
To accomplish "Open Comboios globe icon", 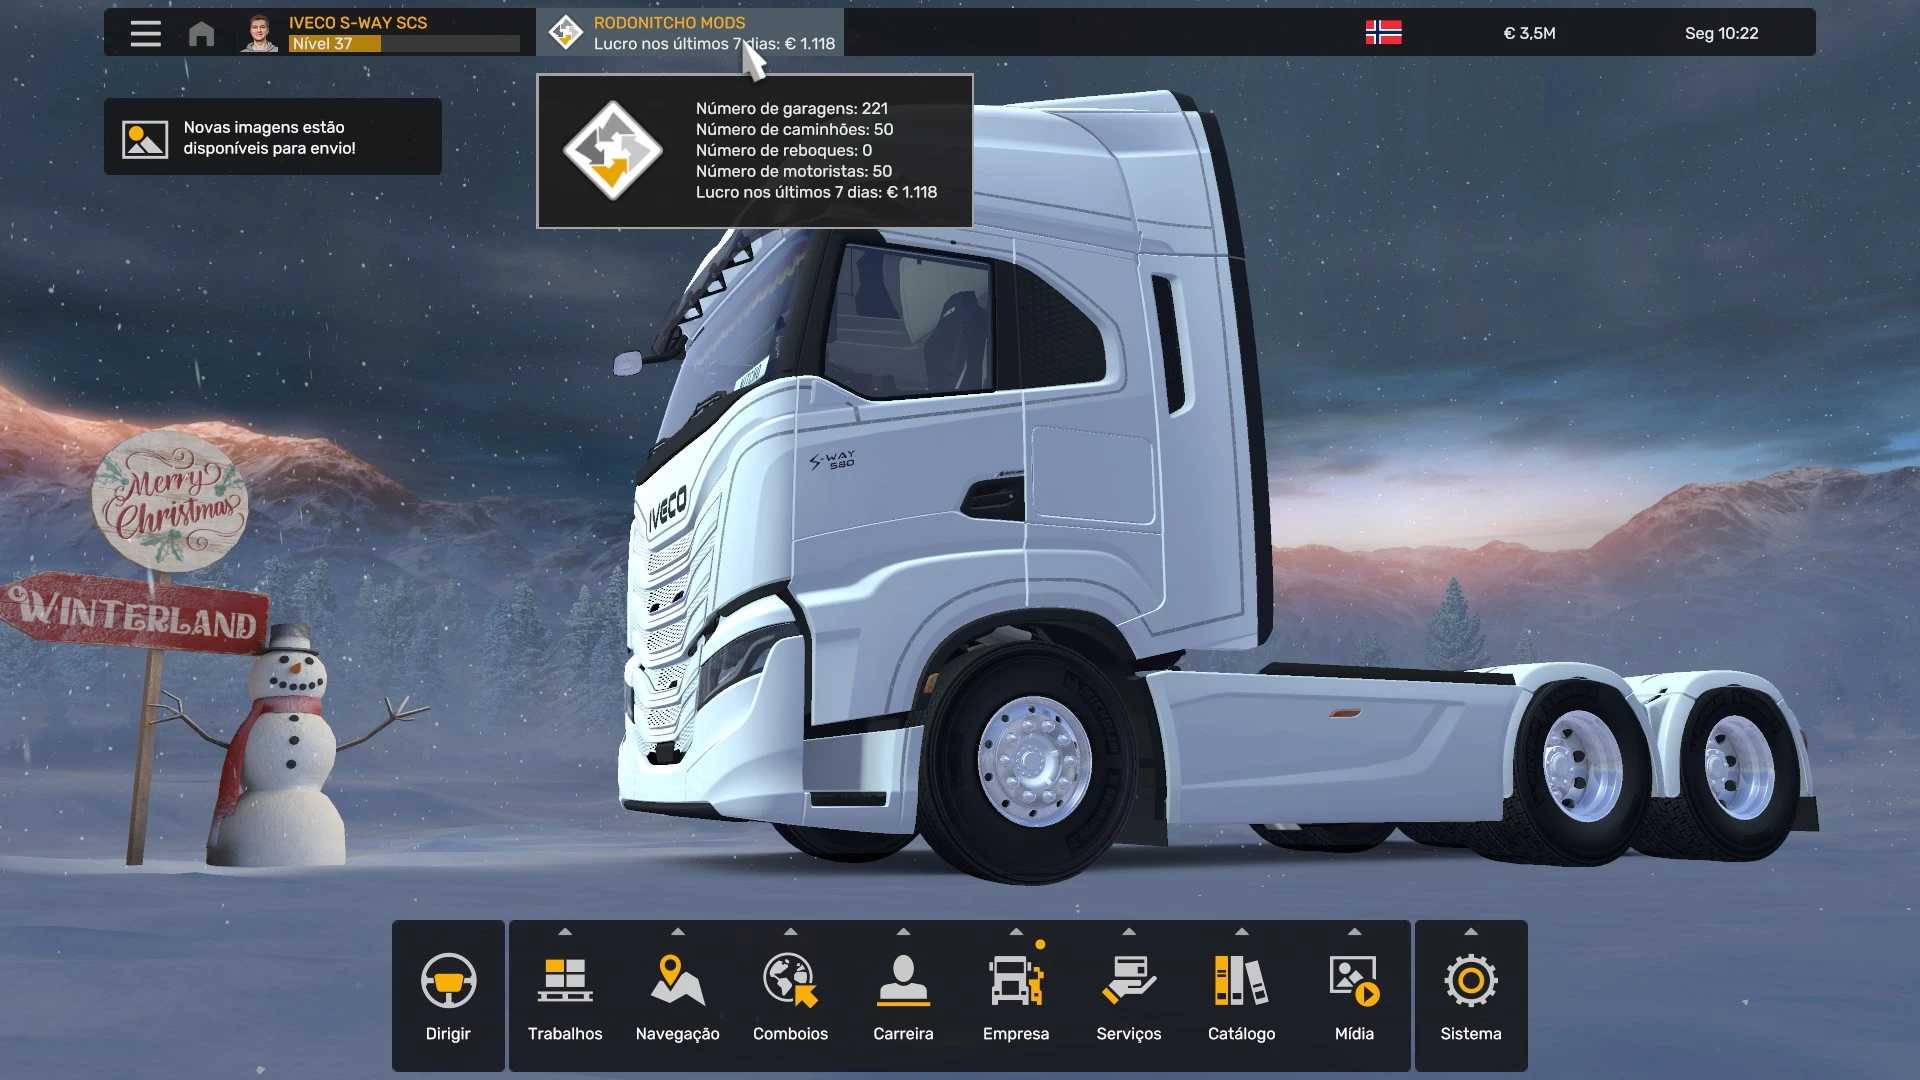I will click(x=790, y=981).
